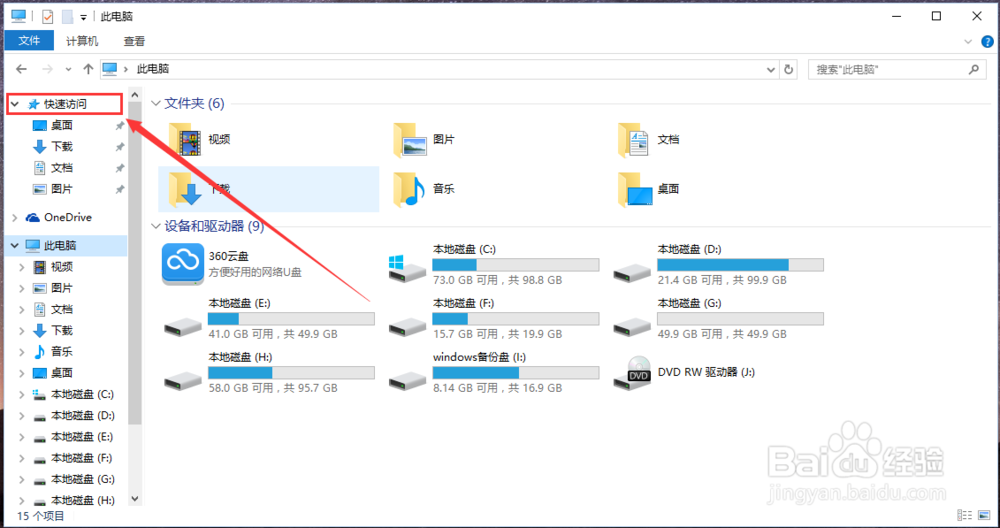
Task: Click the up-directory arrow in navigation bar
Action: tap(88, 70)
